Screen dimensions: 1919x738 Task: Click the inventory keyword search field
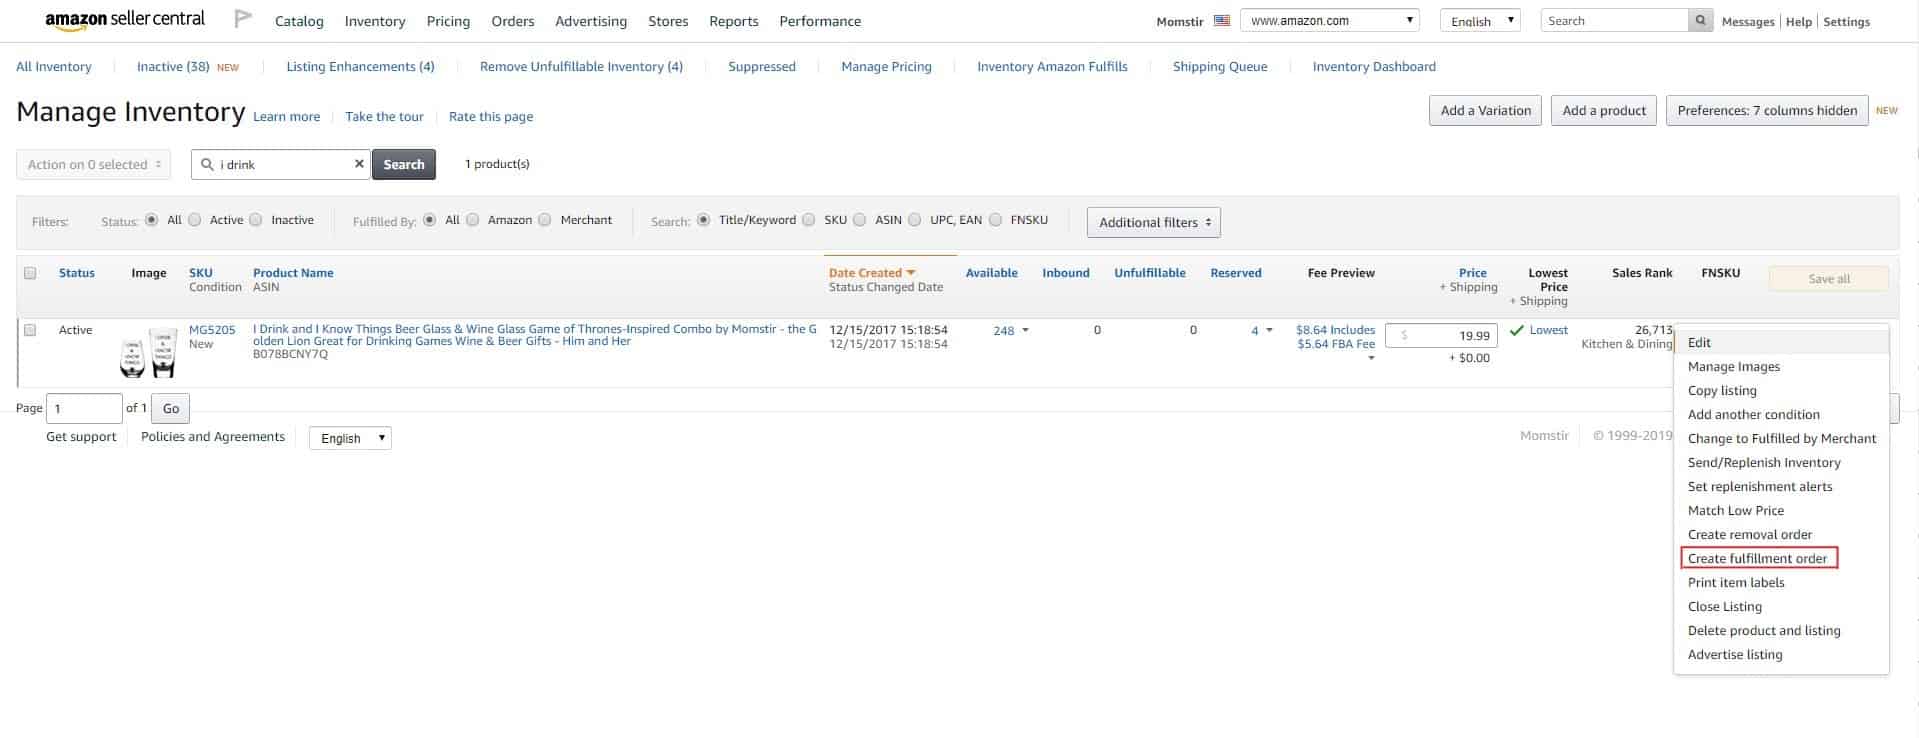tap(280, 165)
